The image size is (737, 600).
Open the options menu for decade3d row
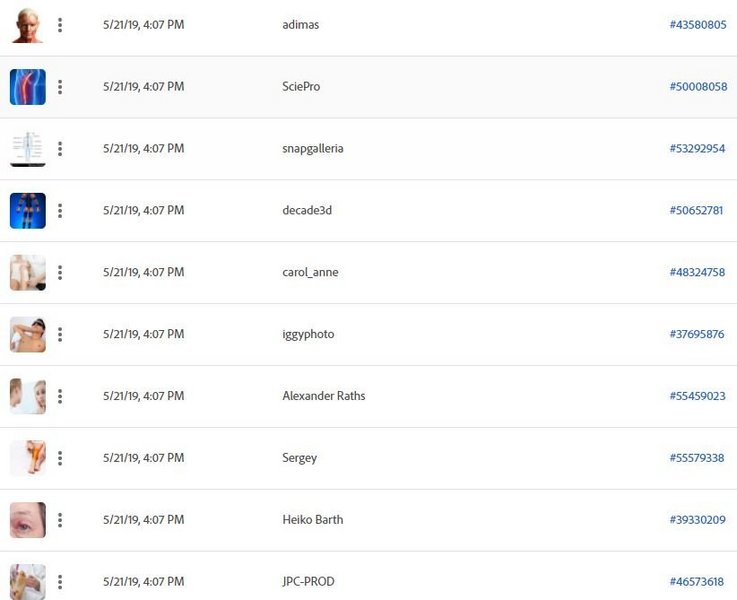[x=60, y=211]
